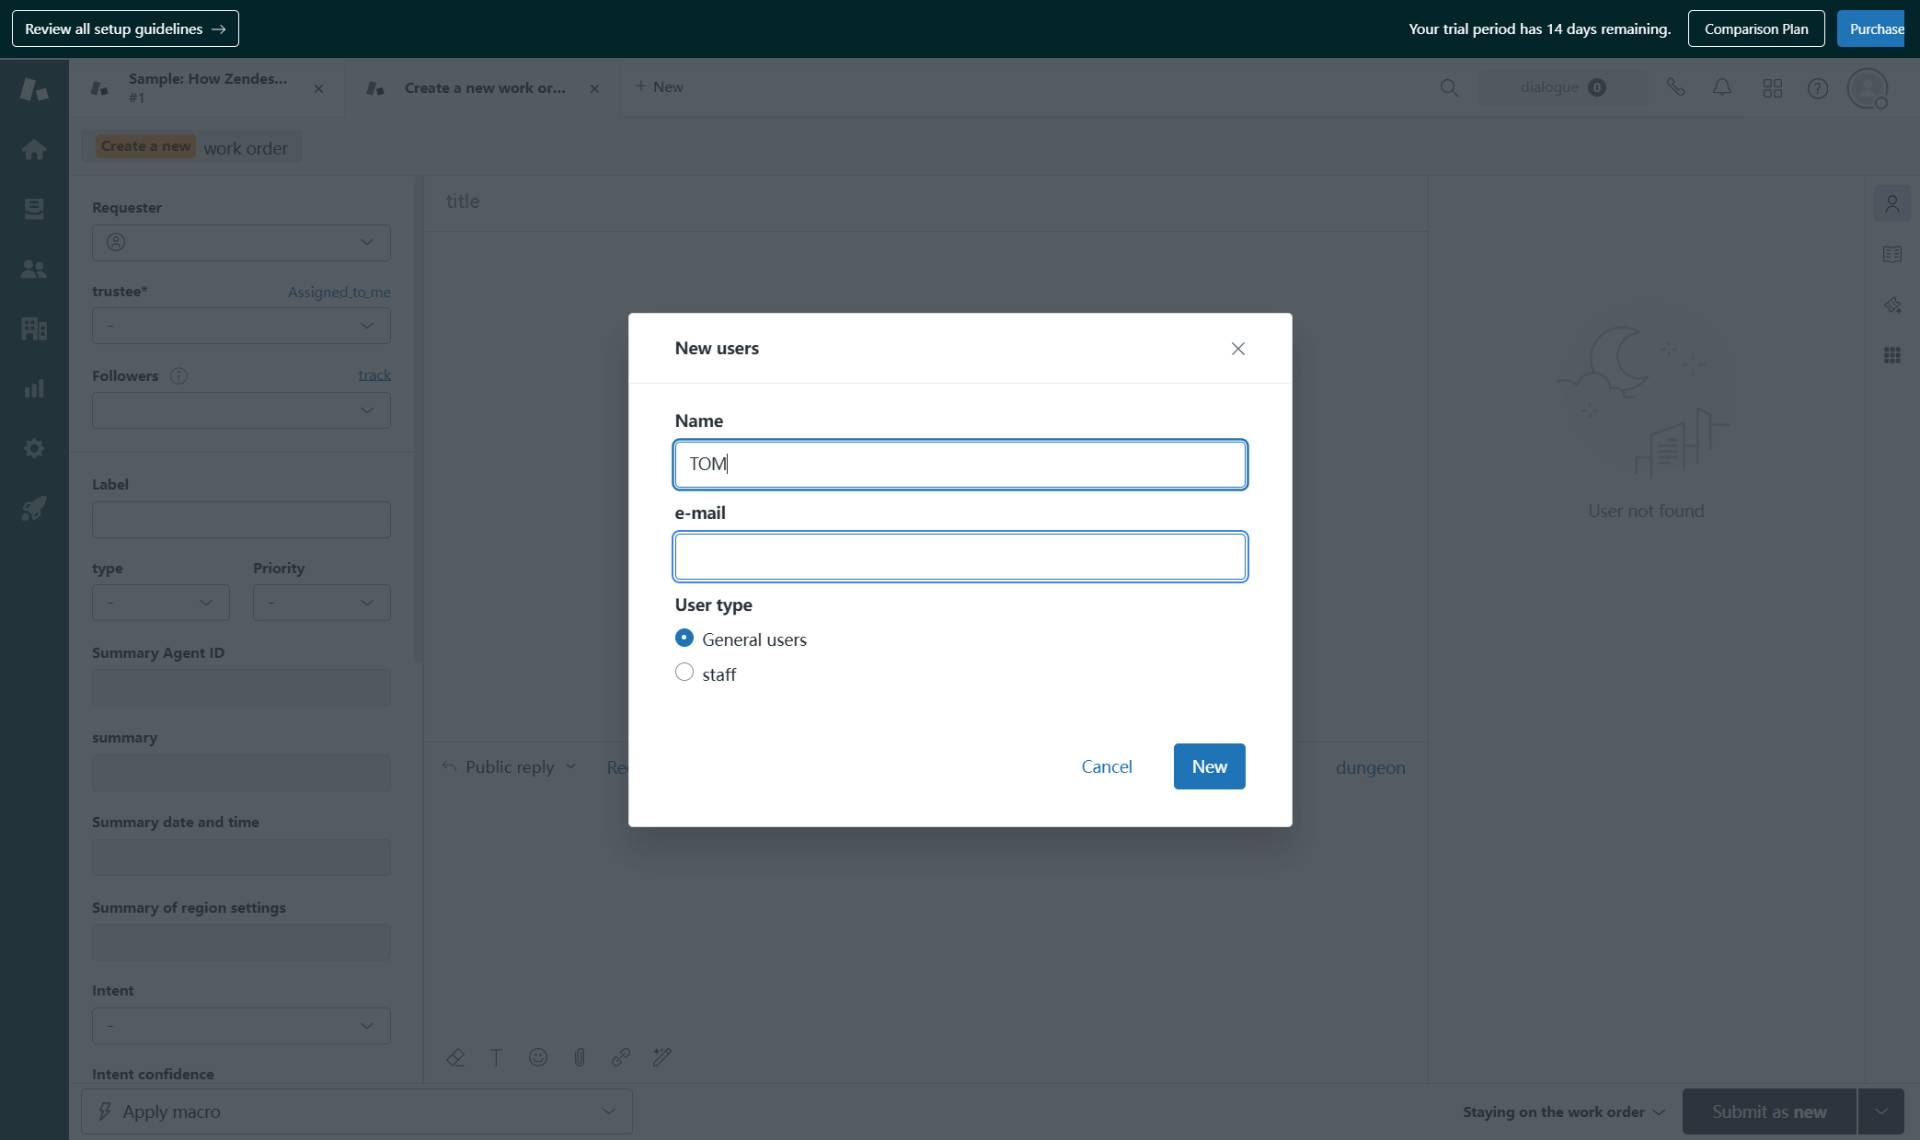Click the Summary of region settings field
This screenshot has height=1140, width=1920.
tap(241, 943)
